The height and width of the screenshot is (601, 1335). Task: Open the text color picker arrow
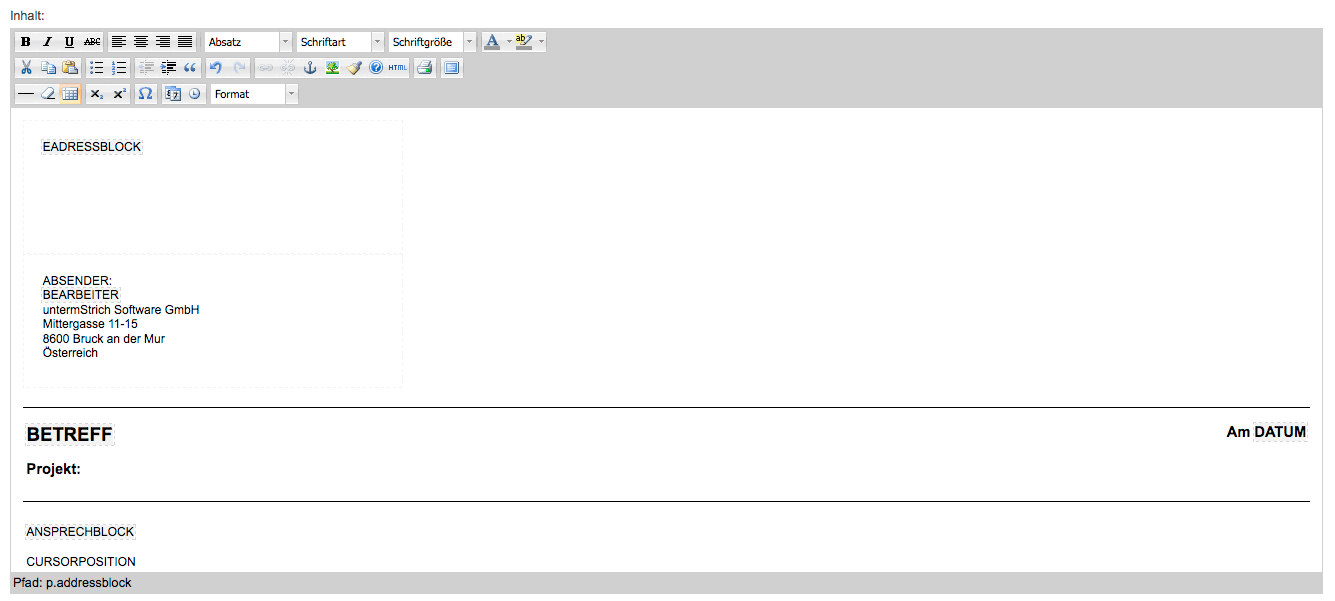(509, 42)
